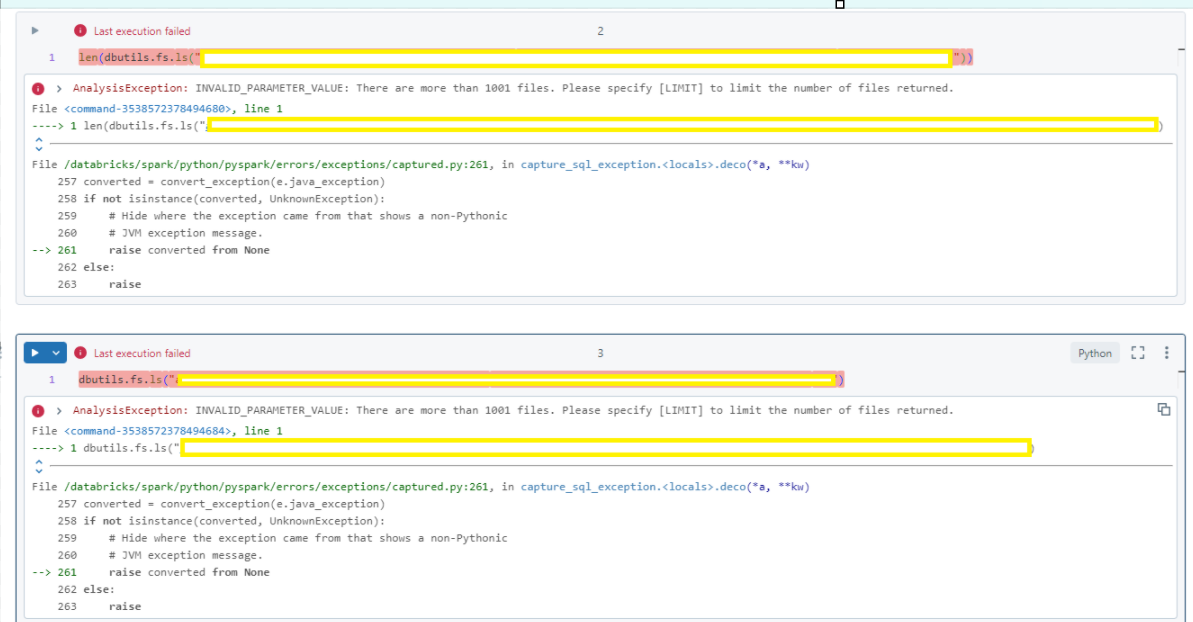The height and width of the screenshot is (622, 1193).
Task: Toggle traceback collapse arrows in cell 2 output
Action: pos(39,144)
